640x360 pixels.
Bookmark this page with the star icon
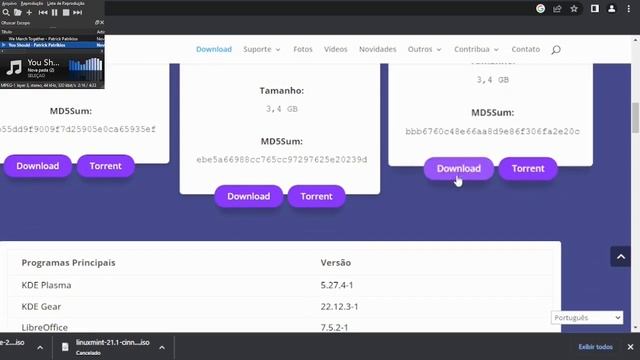(574, 9)
